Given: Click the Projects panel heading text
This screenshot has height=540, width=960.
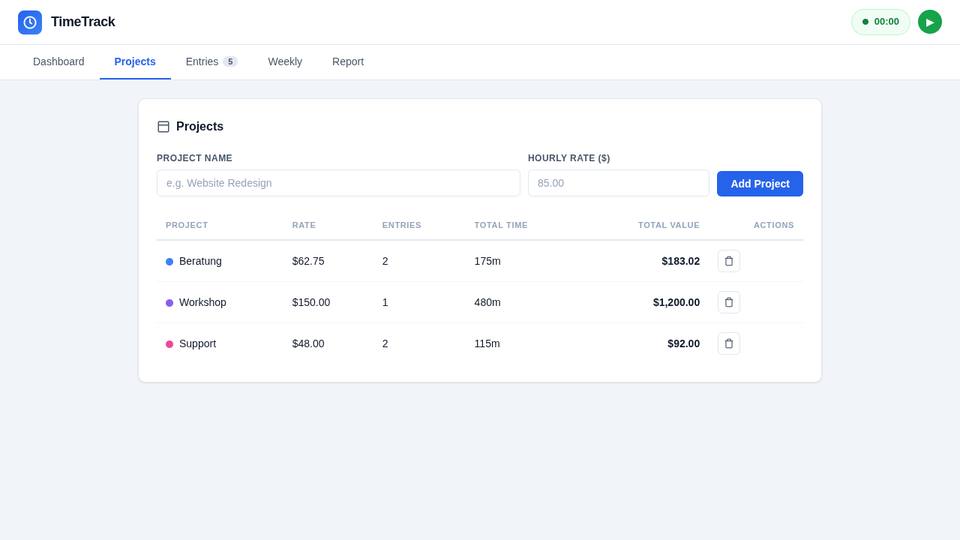Looking at the screenshot, I should click(x=200, y=127).
